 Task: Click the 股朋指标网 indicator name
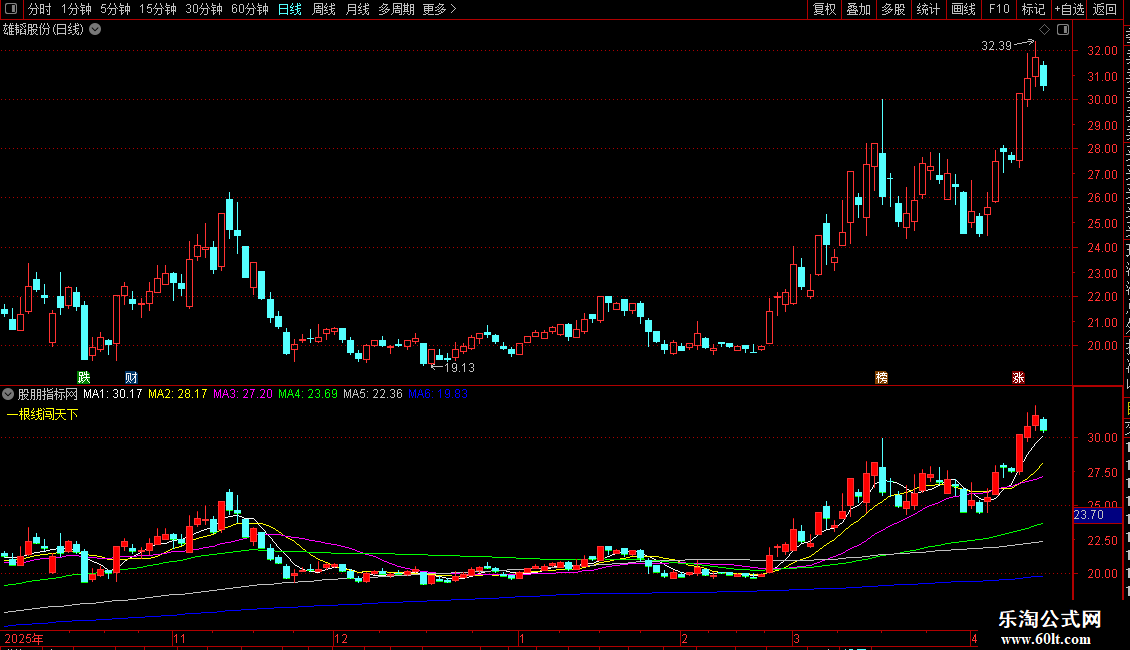[x=48, y=394]
